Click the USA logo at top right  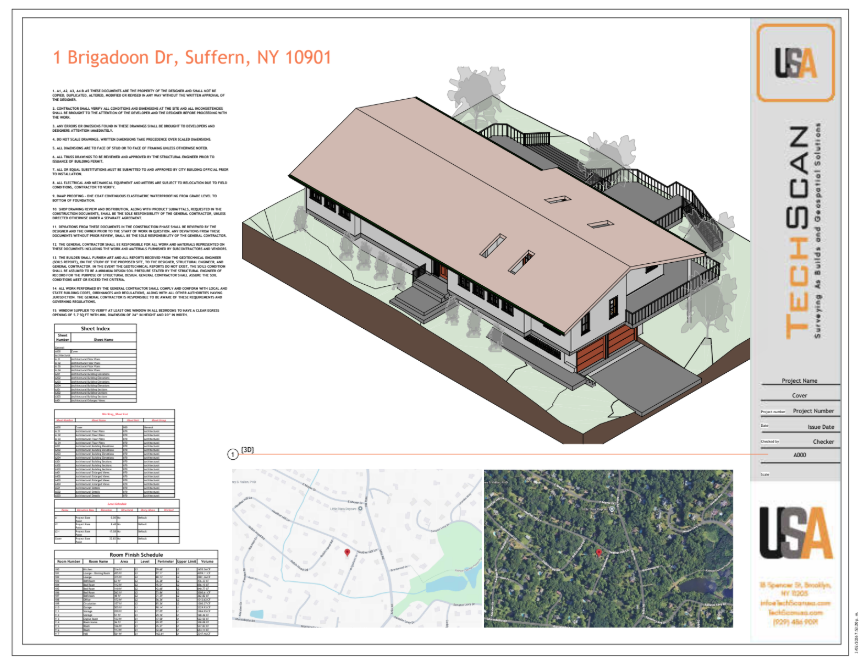(795, 63)
